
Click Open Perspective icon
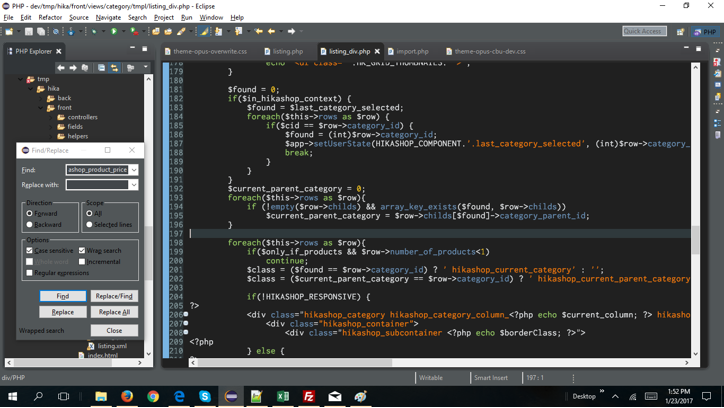(680, 32)
